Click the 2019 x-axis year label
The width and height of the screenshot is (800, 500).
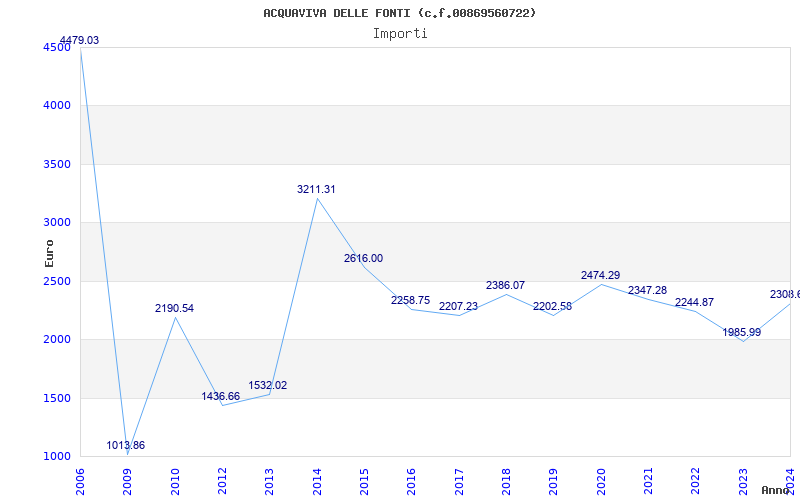pyautogui.click(x=554, y=482)
